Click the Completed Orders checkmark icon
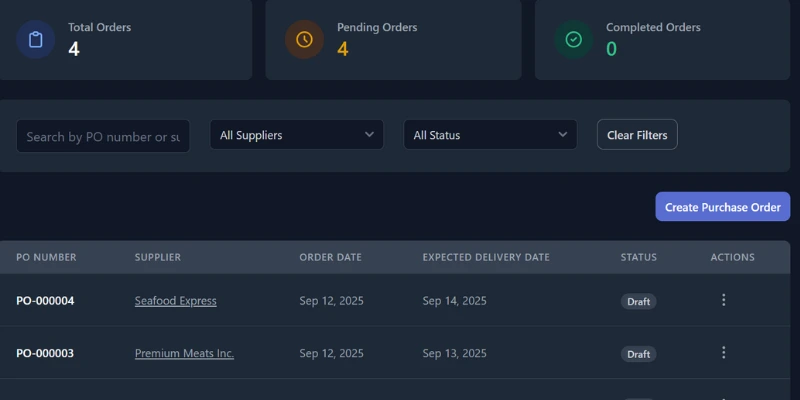Image resolution: width=800 pixels, height=400 pixels. coord(574,40)
